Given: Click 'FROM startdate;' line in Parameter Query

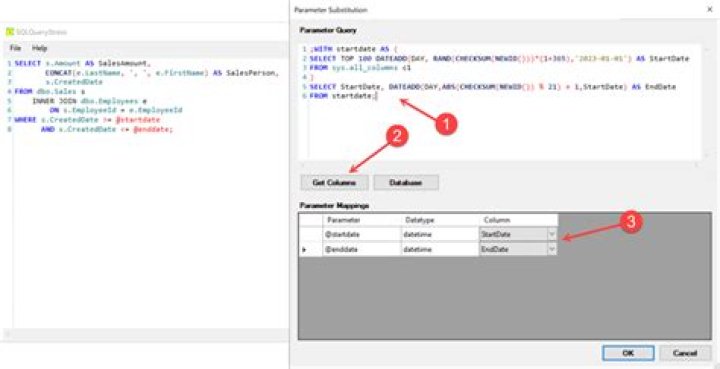Looking at the screenshot, I should click(343, 96).
